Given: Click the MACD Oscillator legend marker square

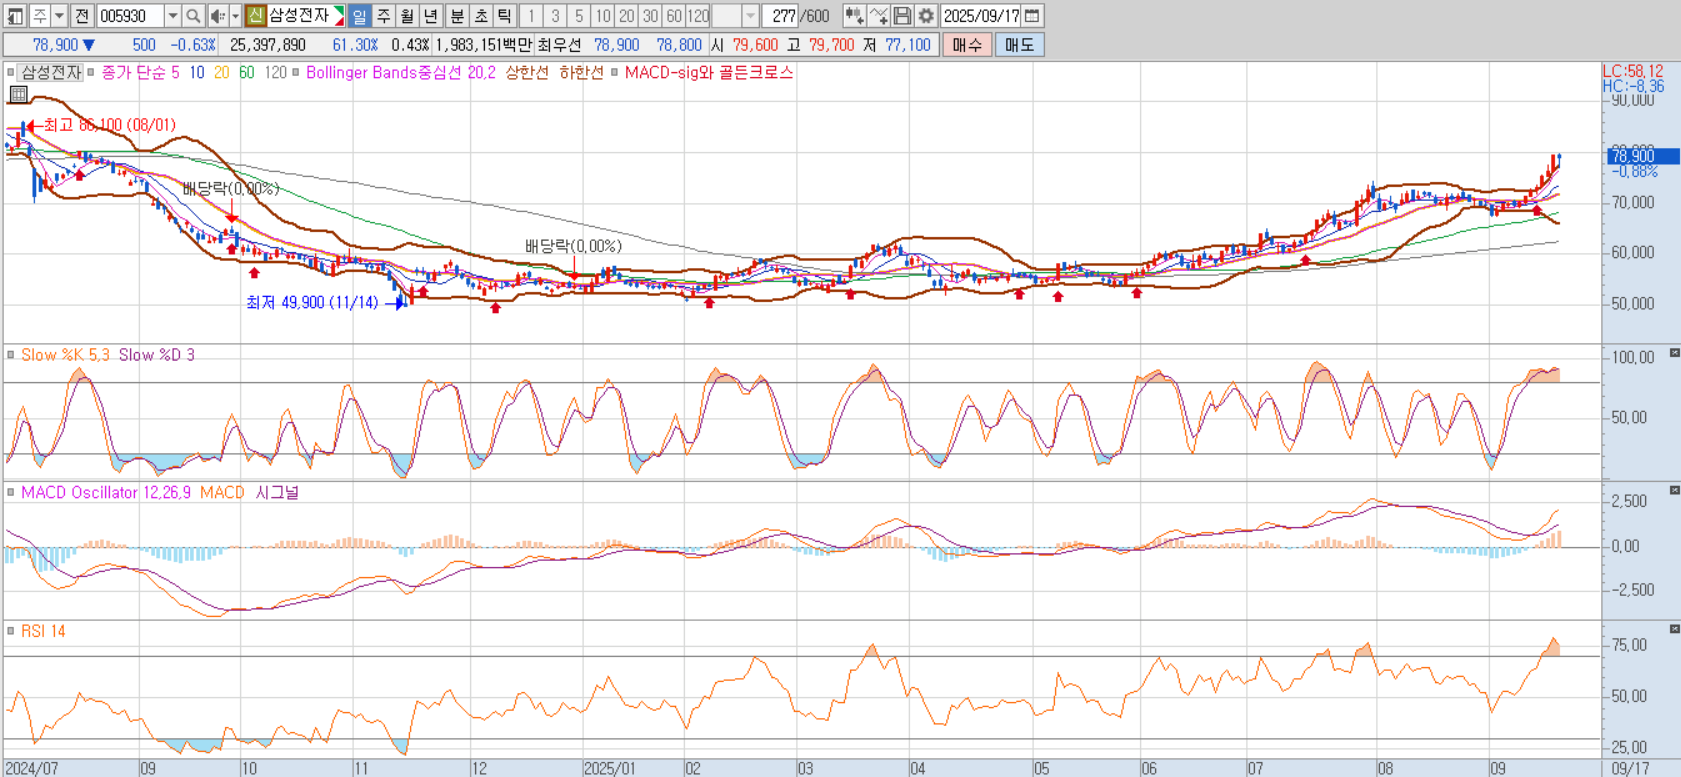Looking at the screenshot, I should (11, 492).
